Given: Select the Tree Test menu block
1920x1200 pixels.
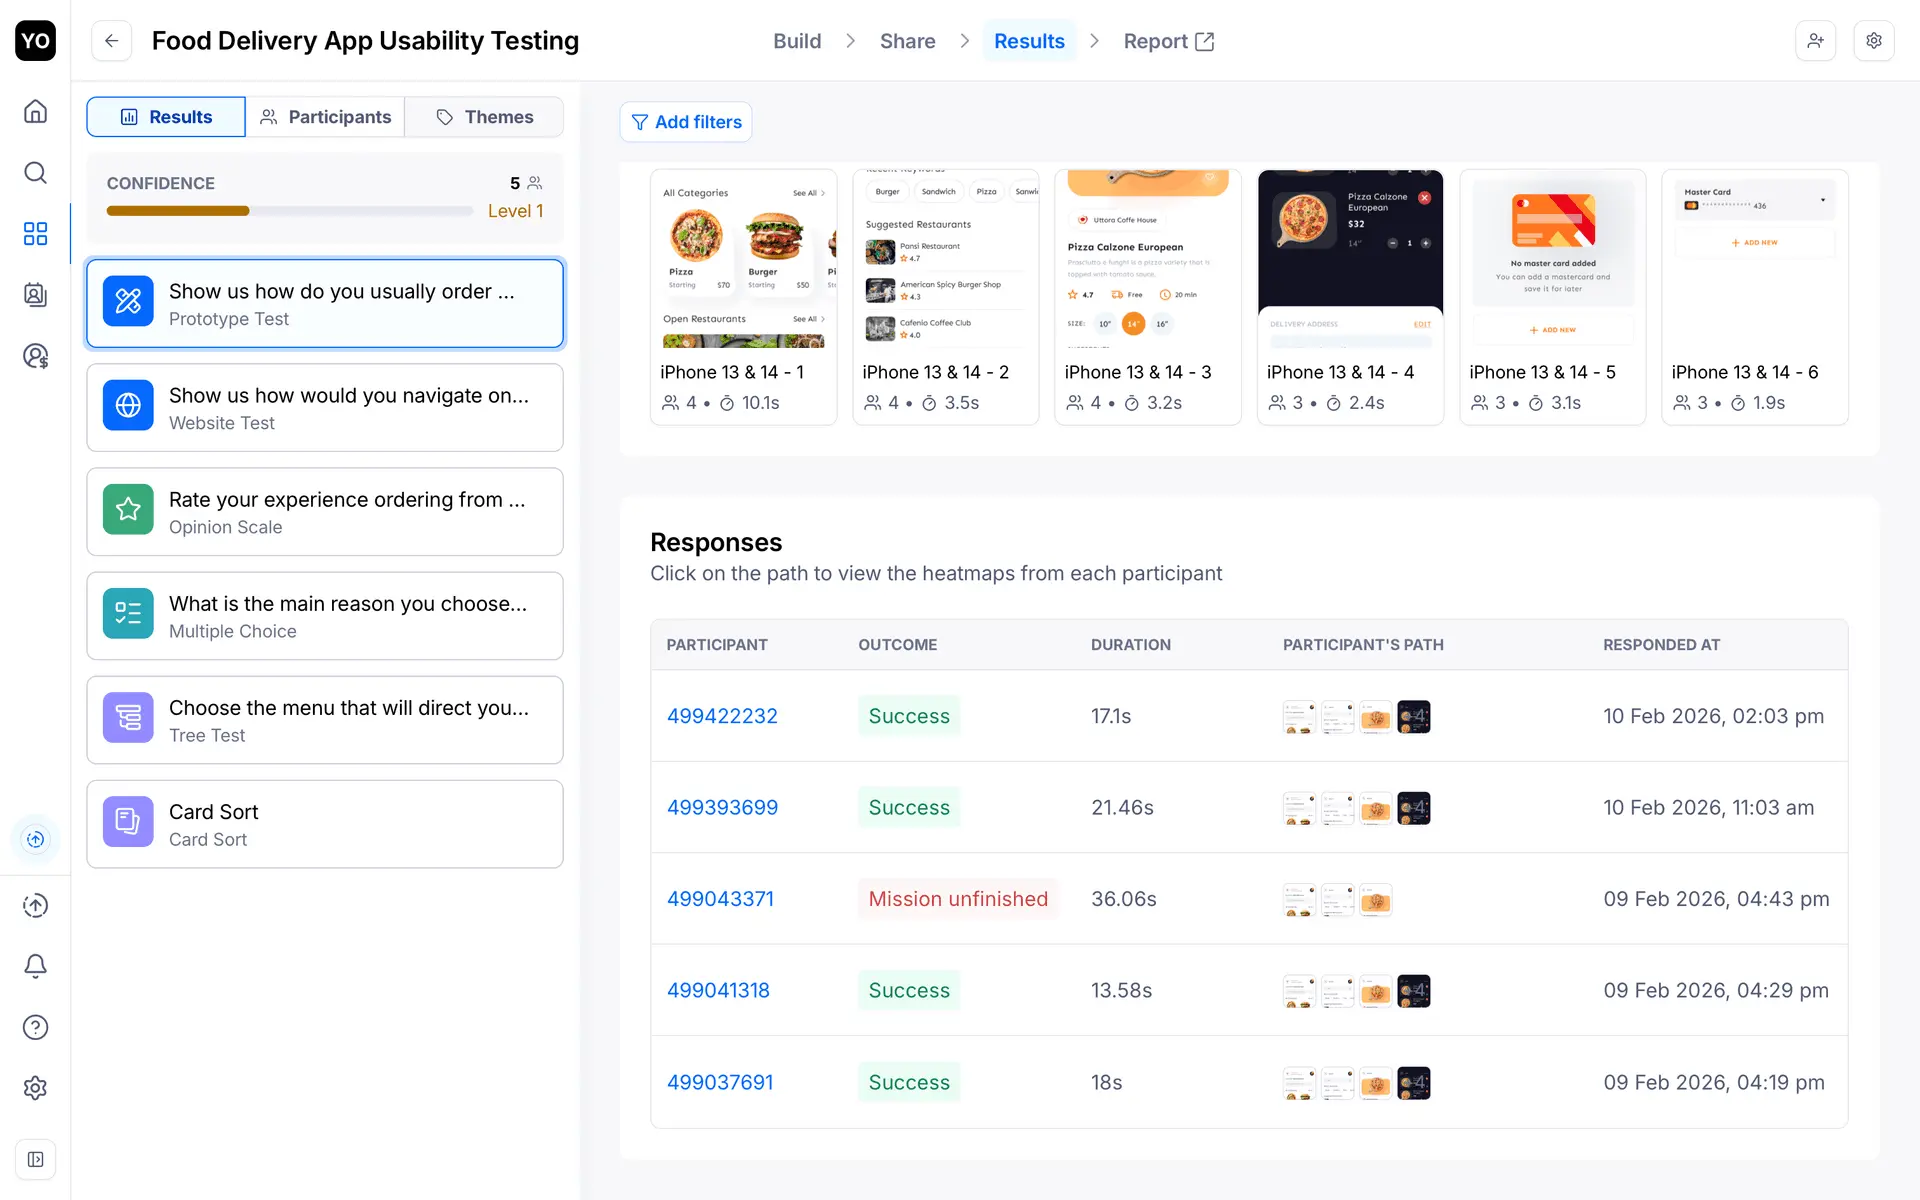Looking at the screenshot, I should [325, 720].
